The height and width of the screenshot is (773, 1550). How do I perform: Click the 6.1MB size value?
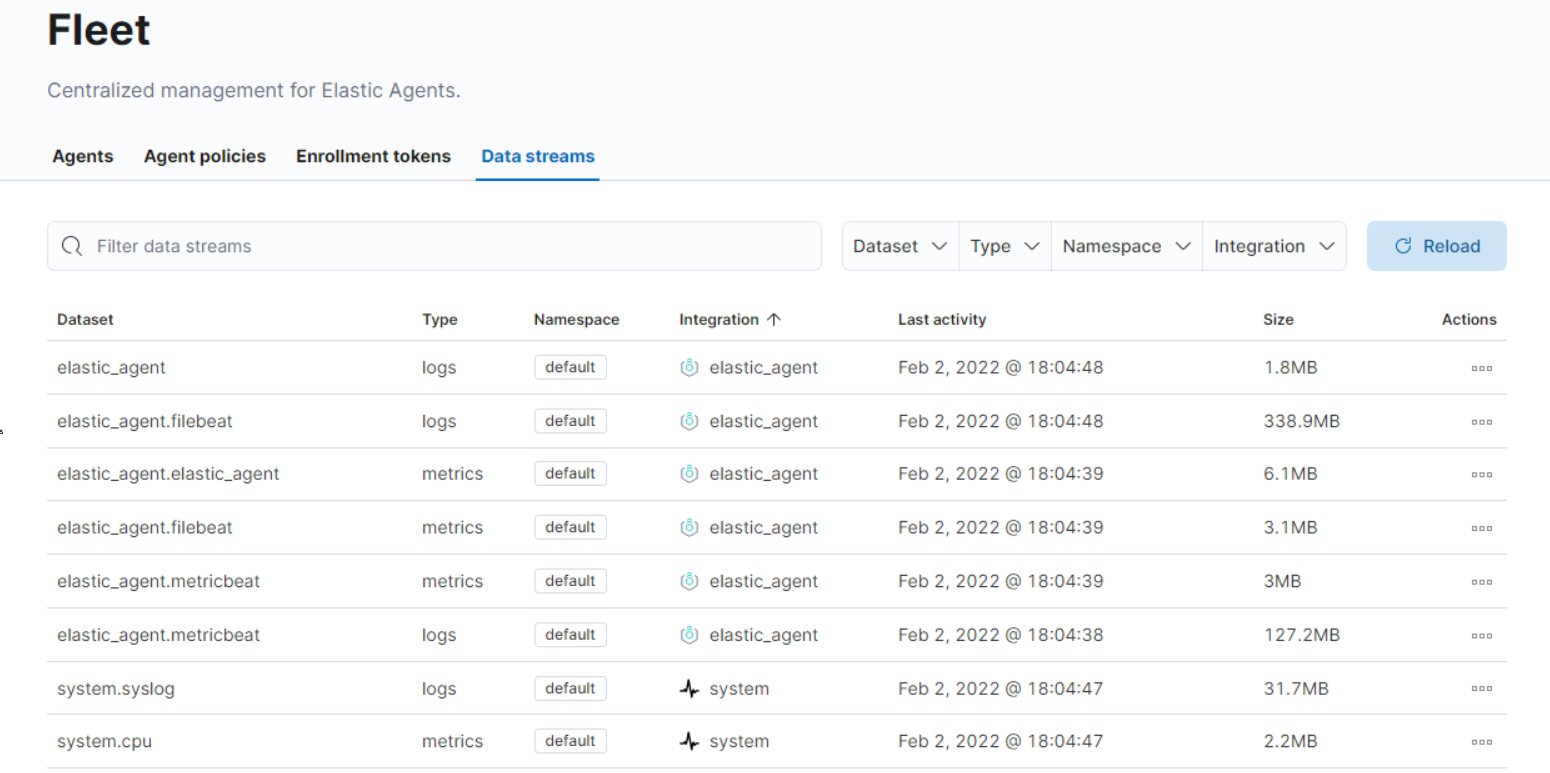click(x=1290, y=474)
